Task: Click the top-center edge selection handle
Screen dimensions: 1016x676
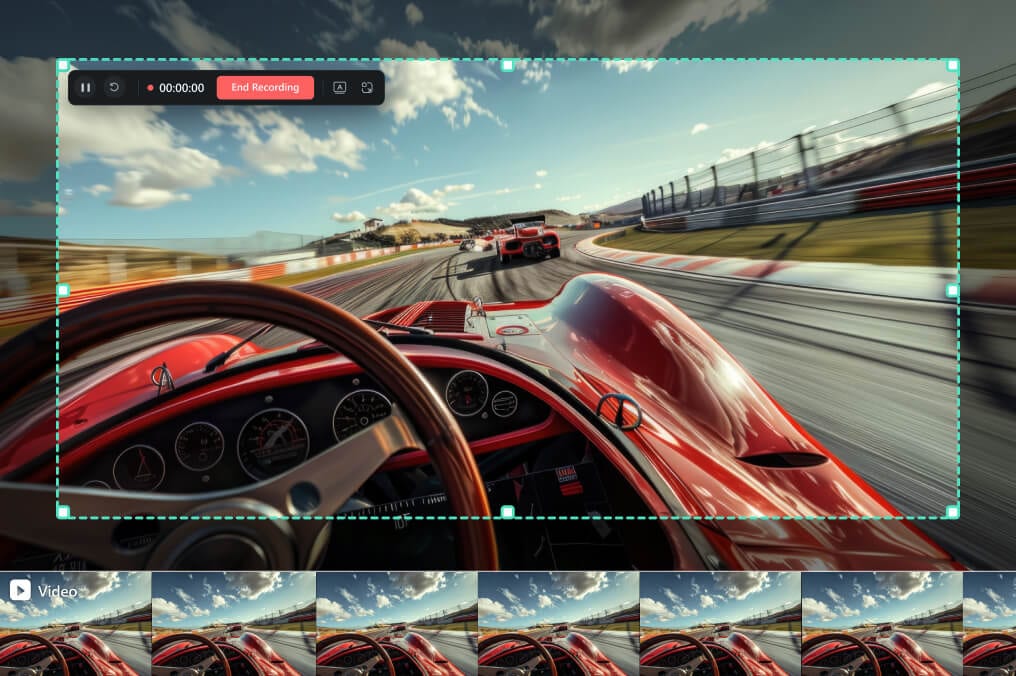Action: [508, 65]
